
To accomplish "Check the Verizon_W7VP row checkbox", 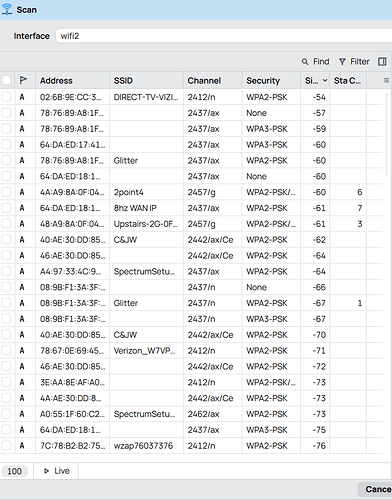I will [6, 351].
